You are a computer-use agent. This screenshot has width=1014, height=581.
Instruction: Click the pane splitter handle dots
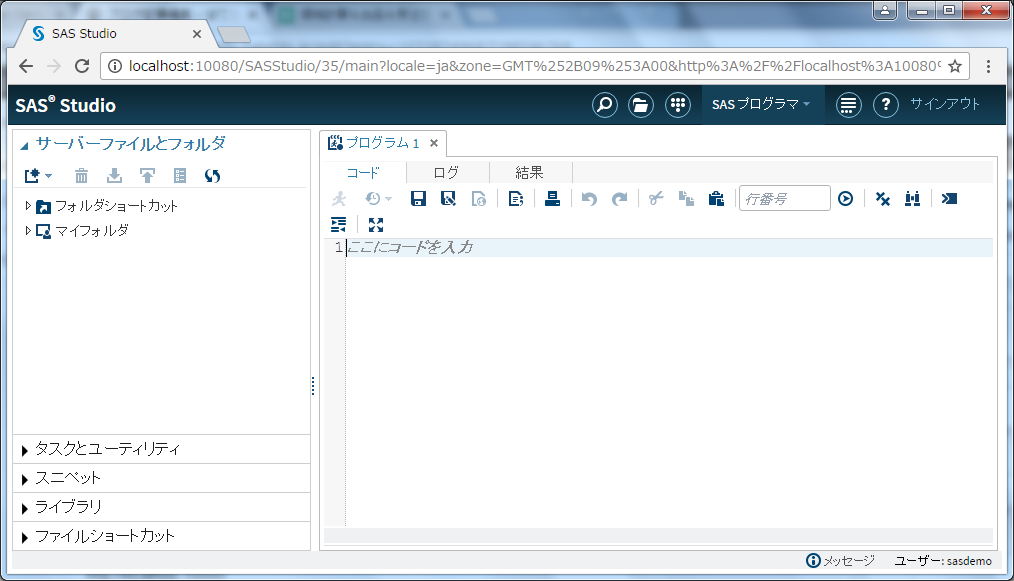tap(313, 386)
